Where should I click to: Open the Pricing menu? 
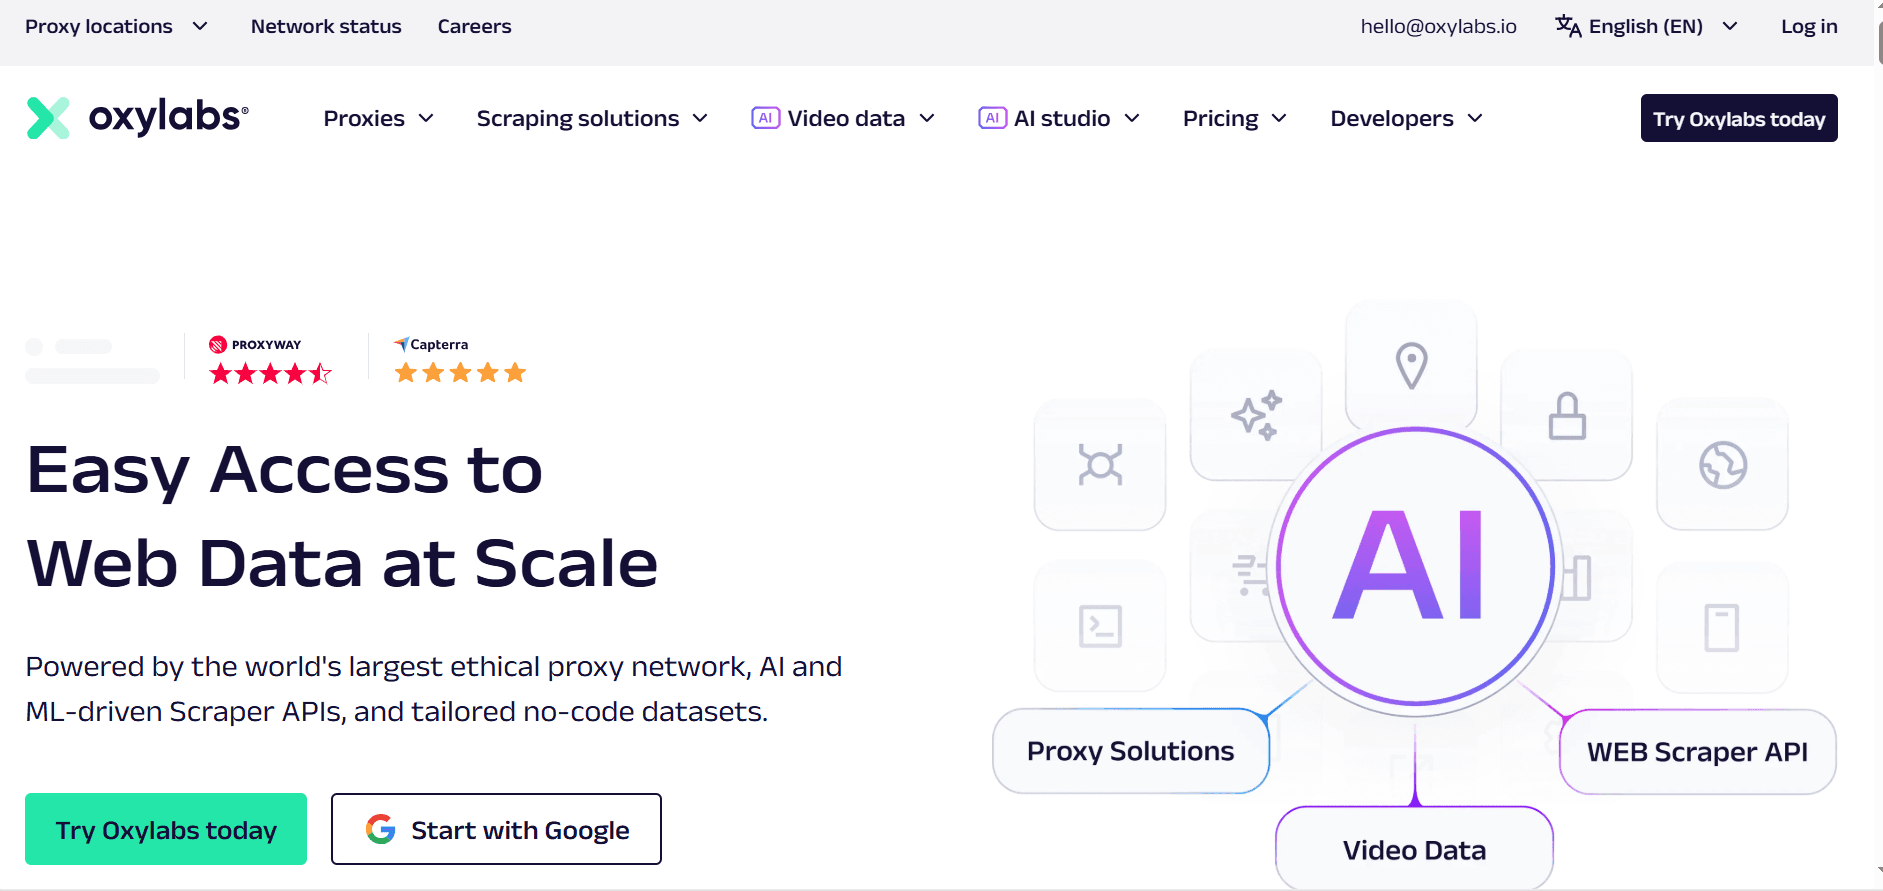(x=1234, y=118)
